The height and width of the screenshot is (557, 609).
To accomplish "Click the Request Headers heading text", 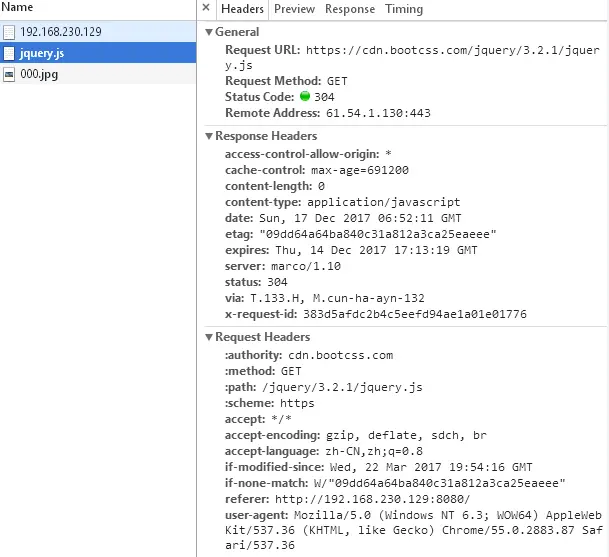I will click(x=263, y=337).
